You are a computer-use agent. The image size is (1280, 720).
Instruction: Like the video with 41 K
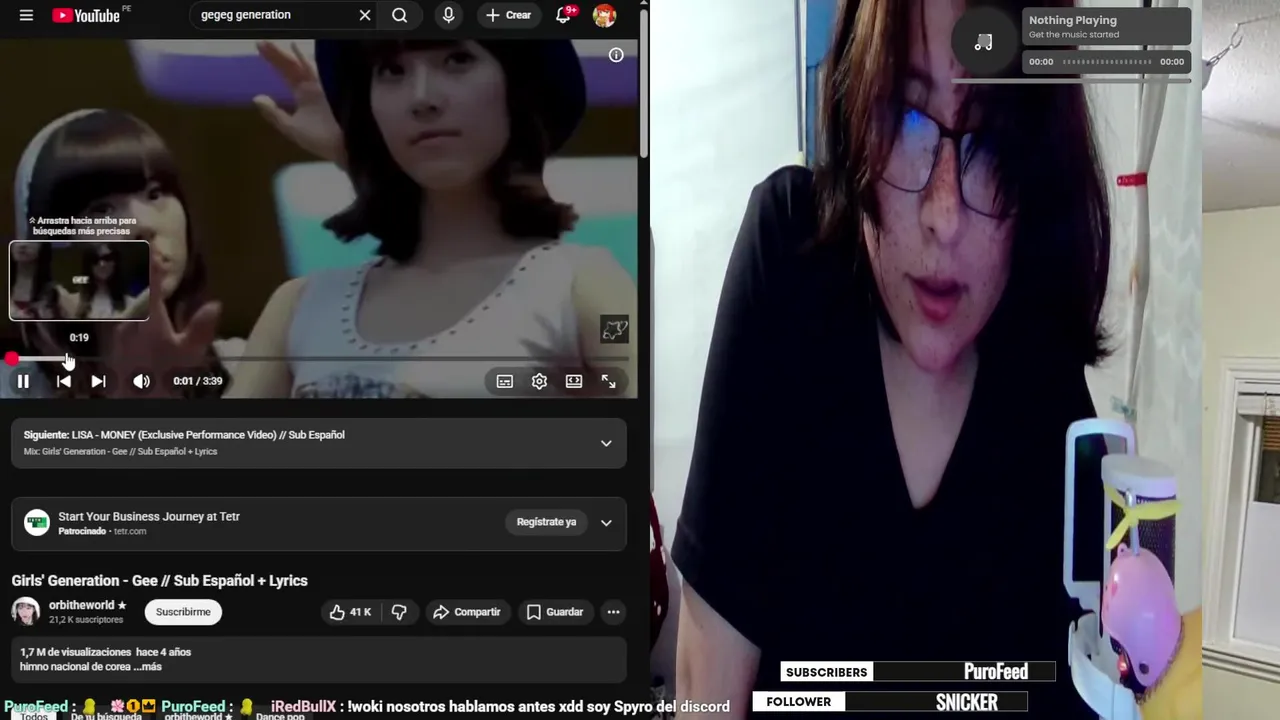350,612
